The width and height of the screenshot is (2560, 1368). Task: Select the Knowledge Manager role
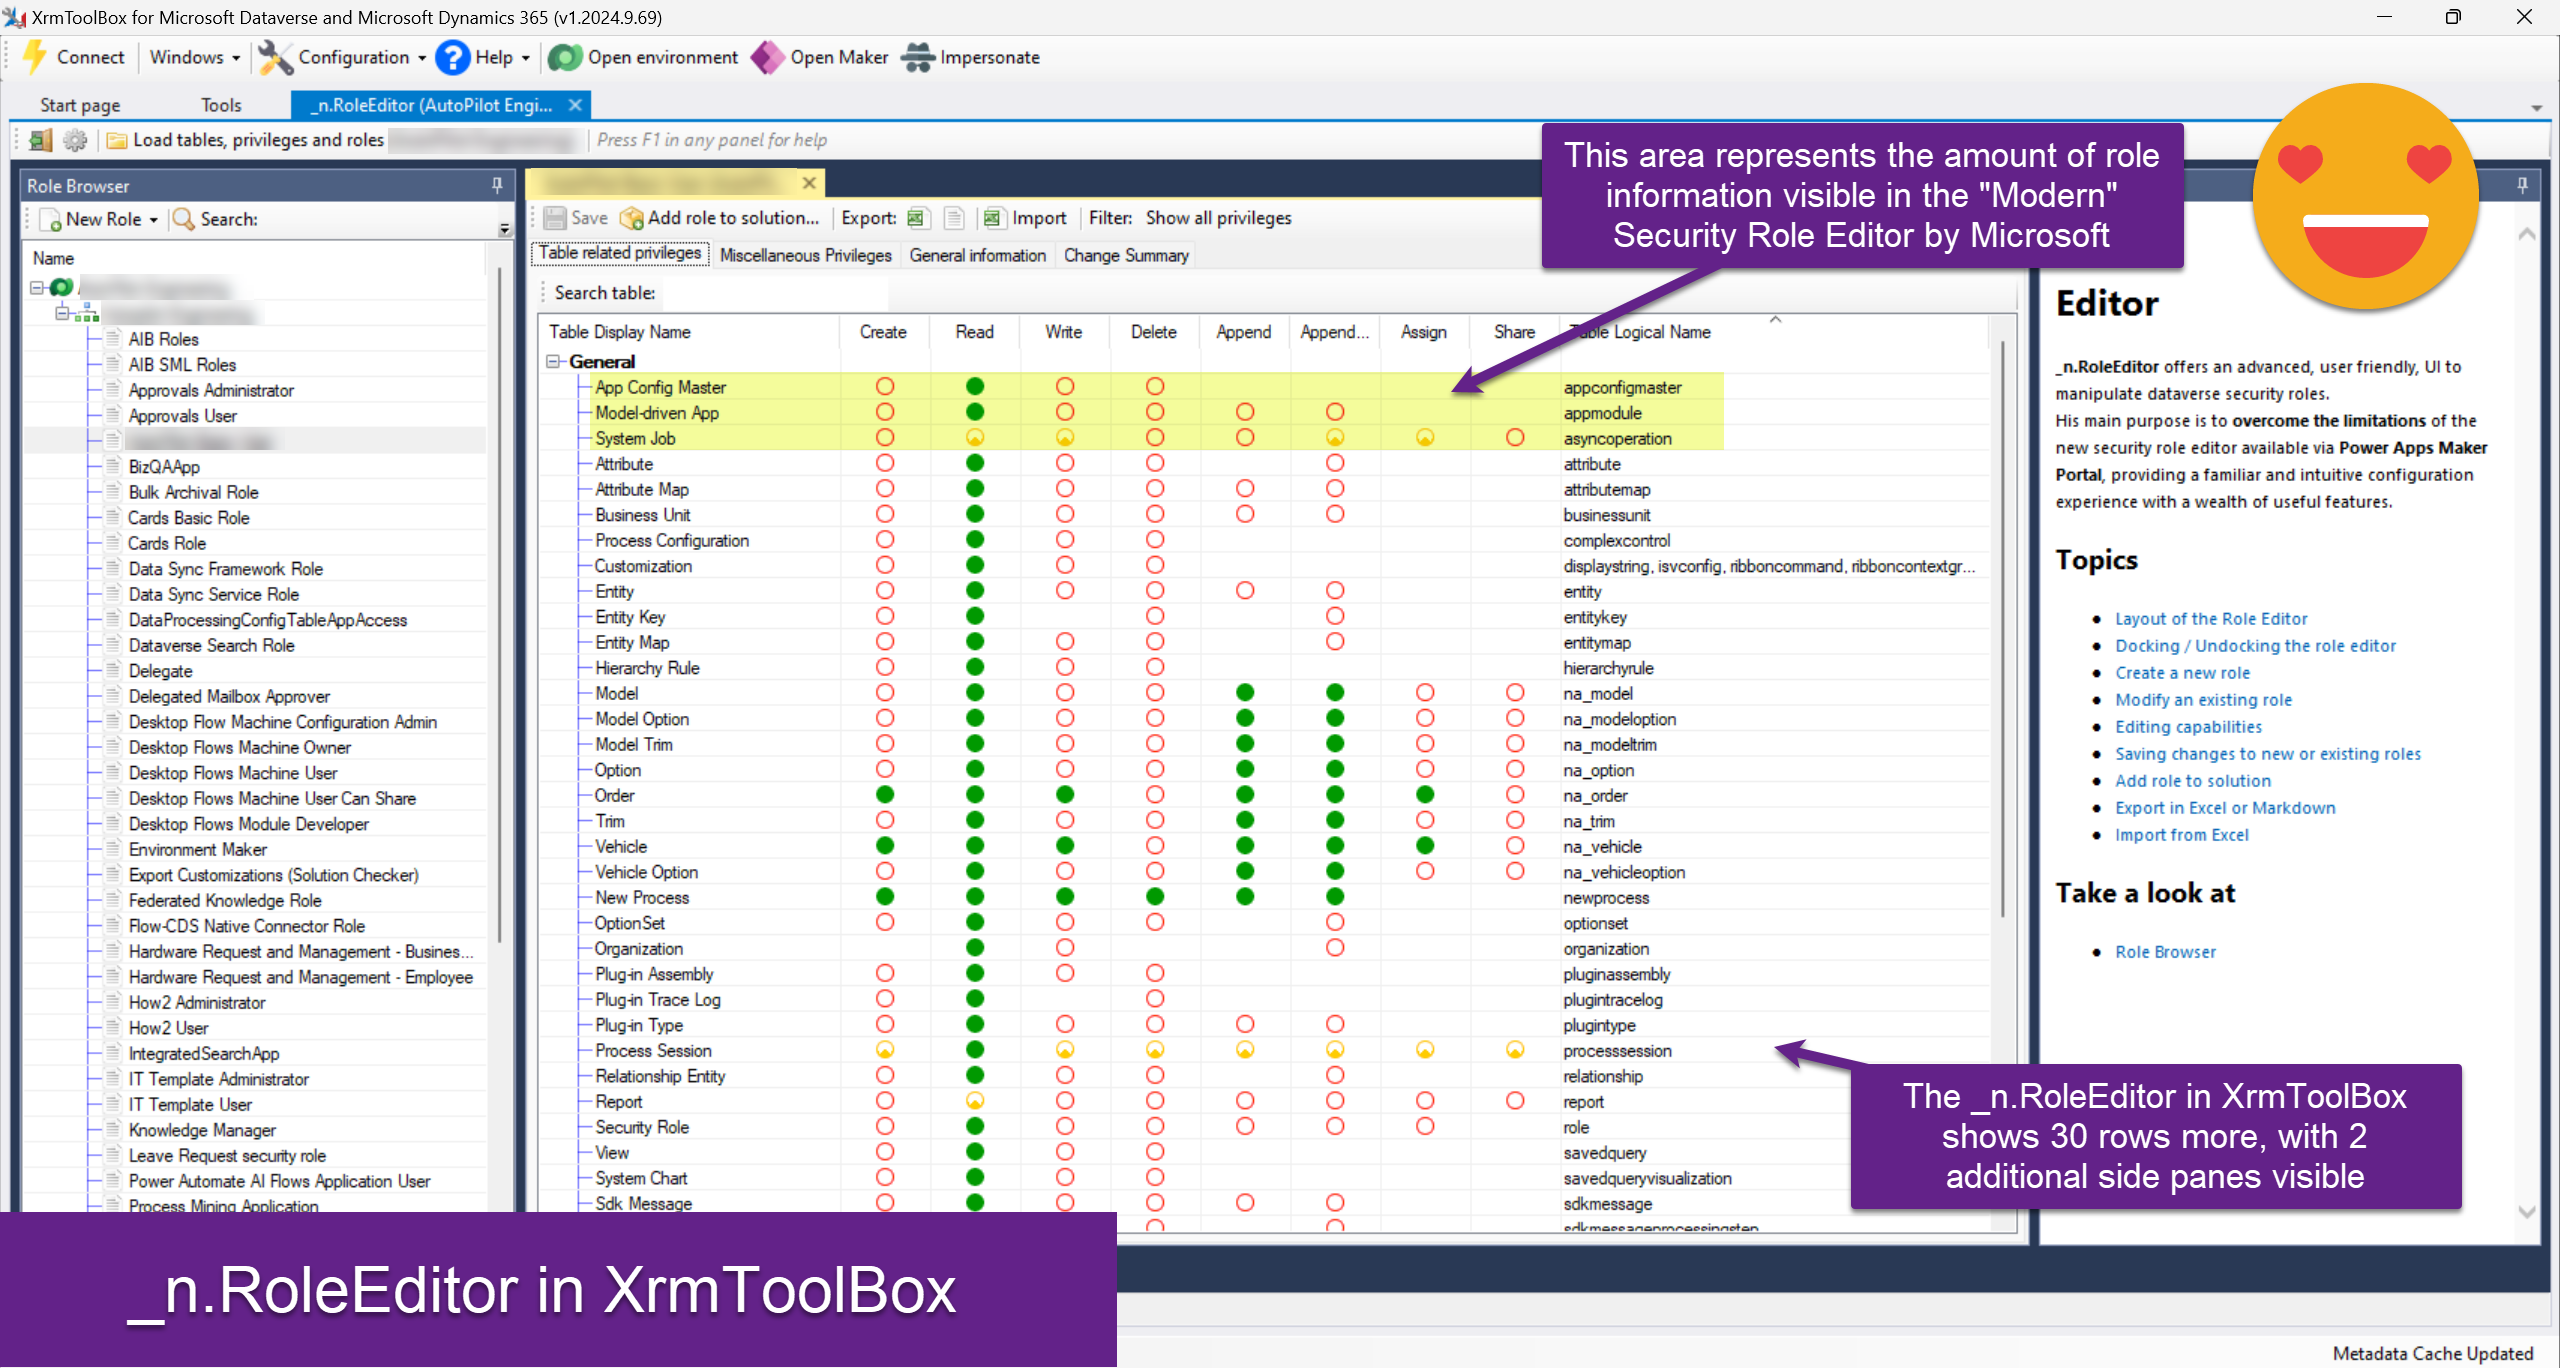click(x=201, y=1130)
